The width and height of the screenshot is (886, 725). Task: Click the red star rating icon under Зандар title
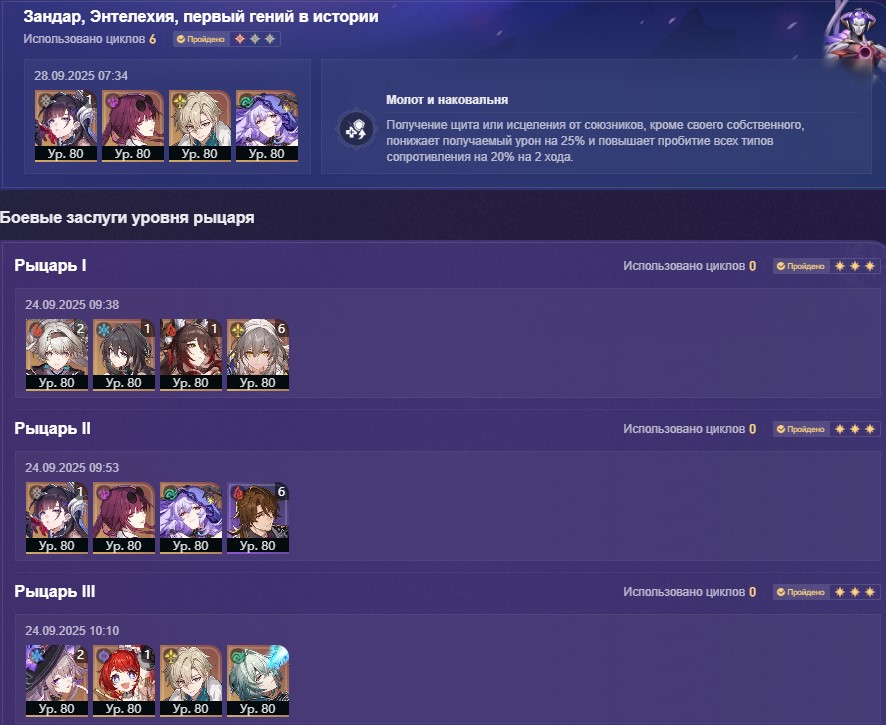pyautogui.click(x=240, y=39)
